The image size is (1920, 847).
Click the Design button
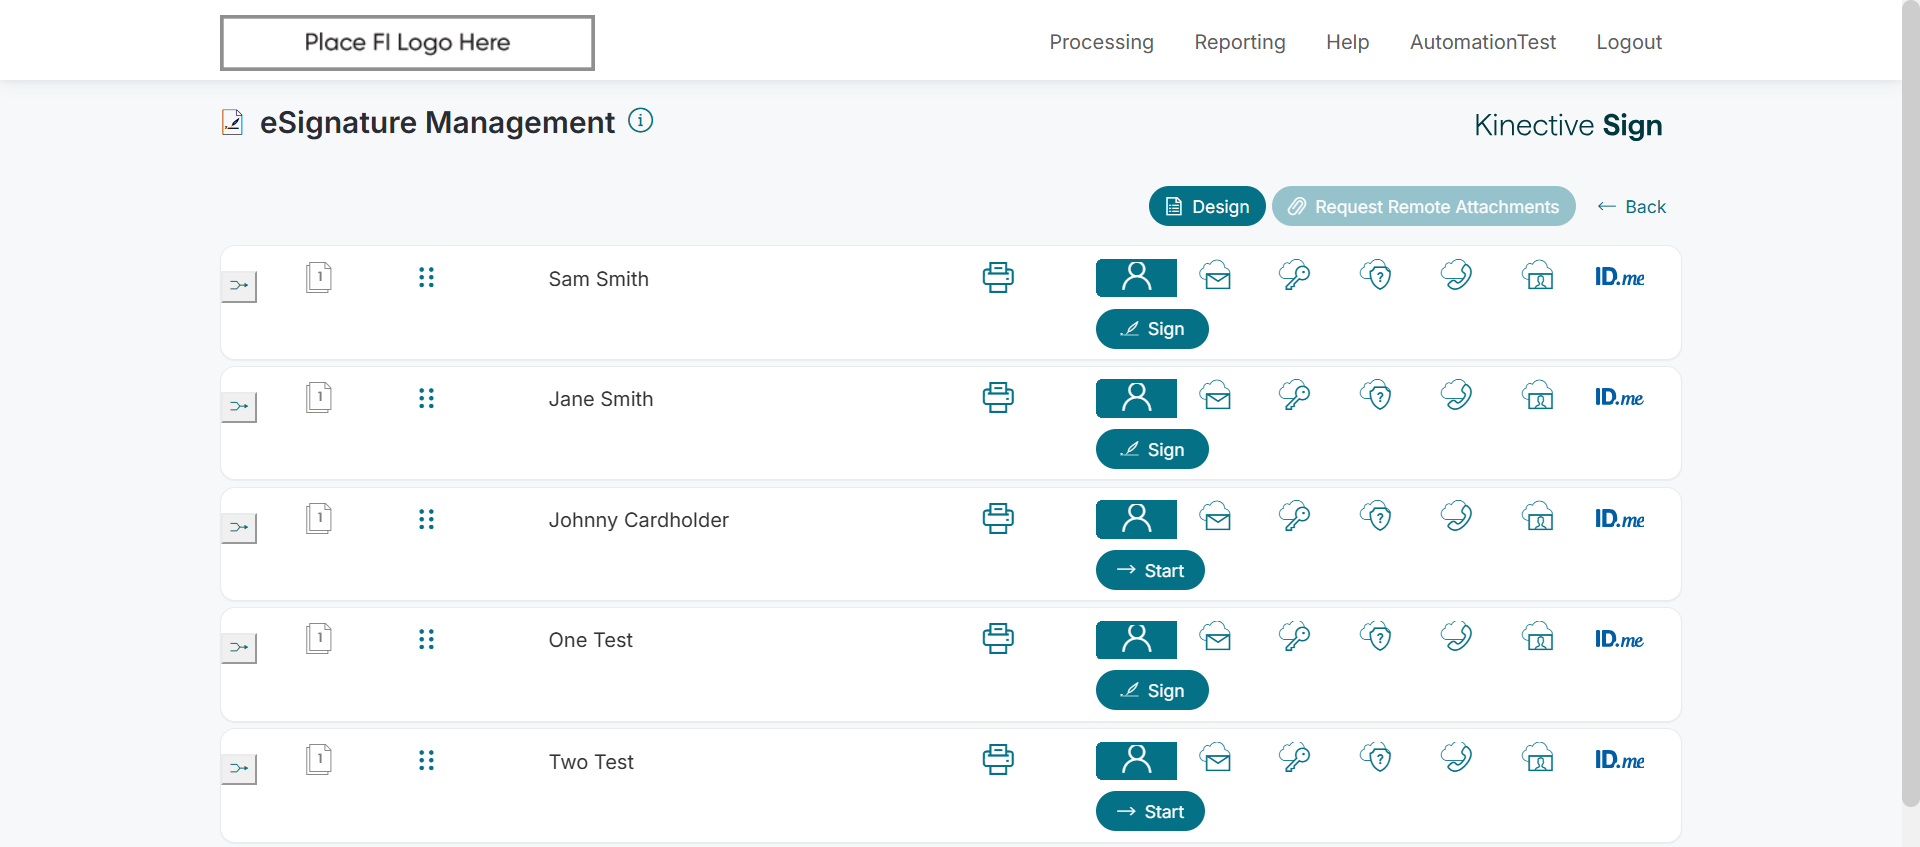click(x=1207, y=206)
